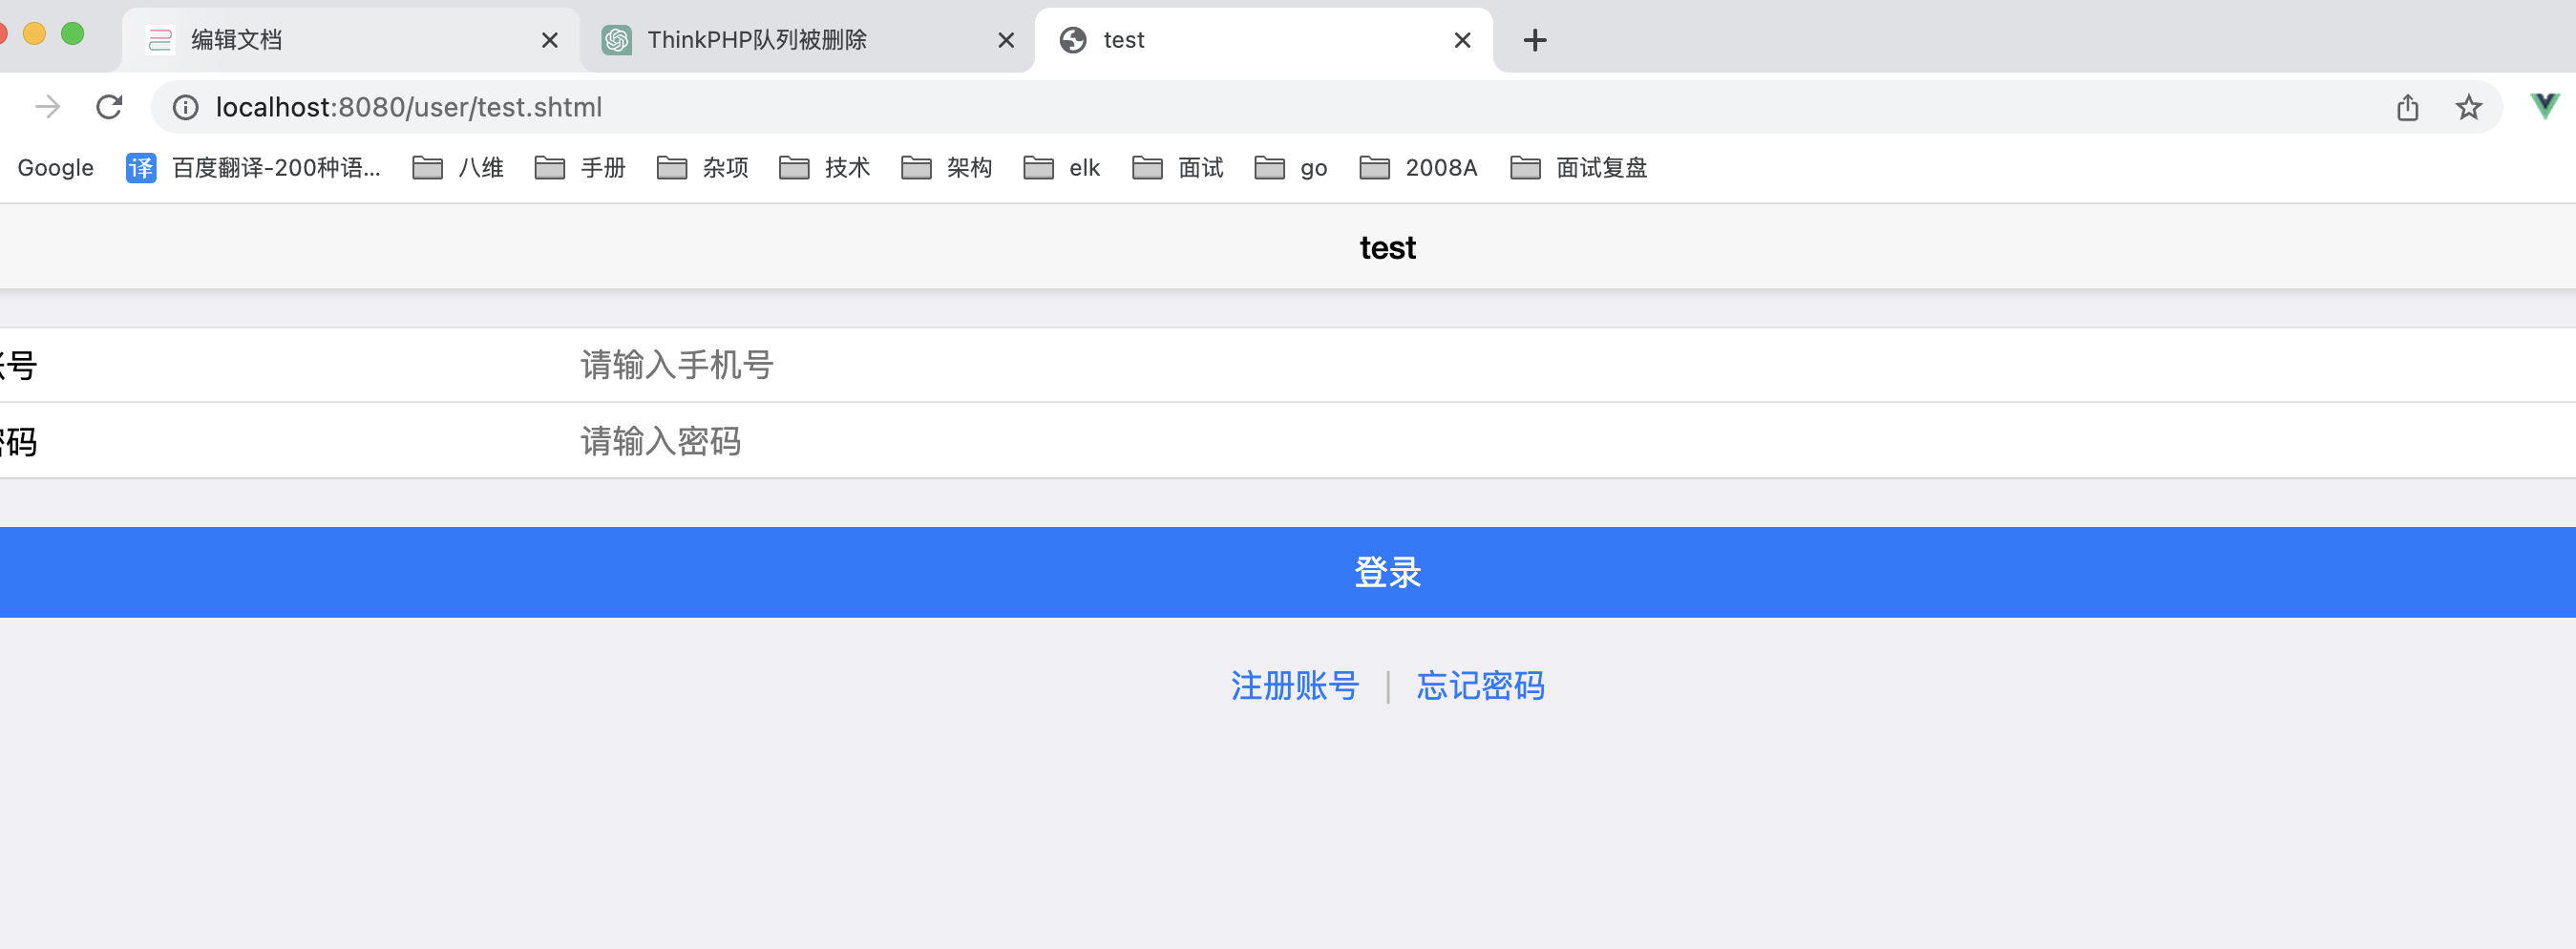Share this page using the share icon
The height and width of the screenshot is (949, 2576).
(2407, 107)
